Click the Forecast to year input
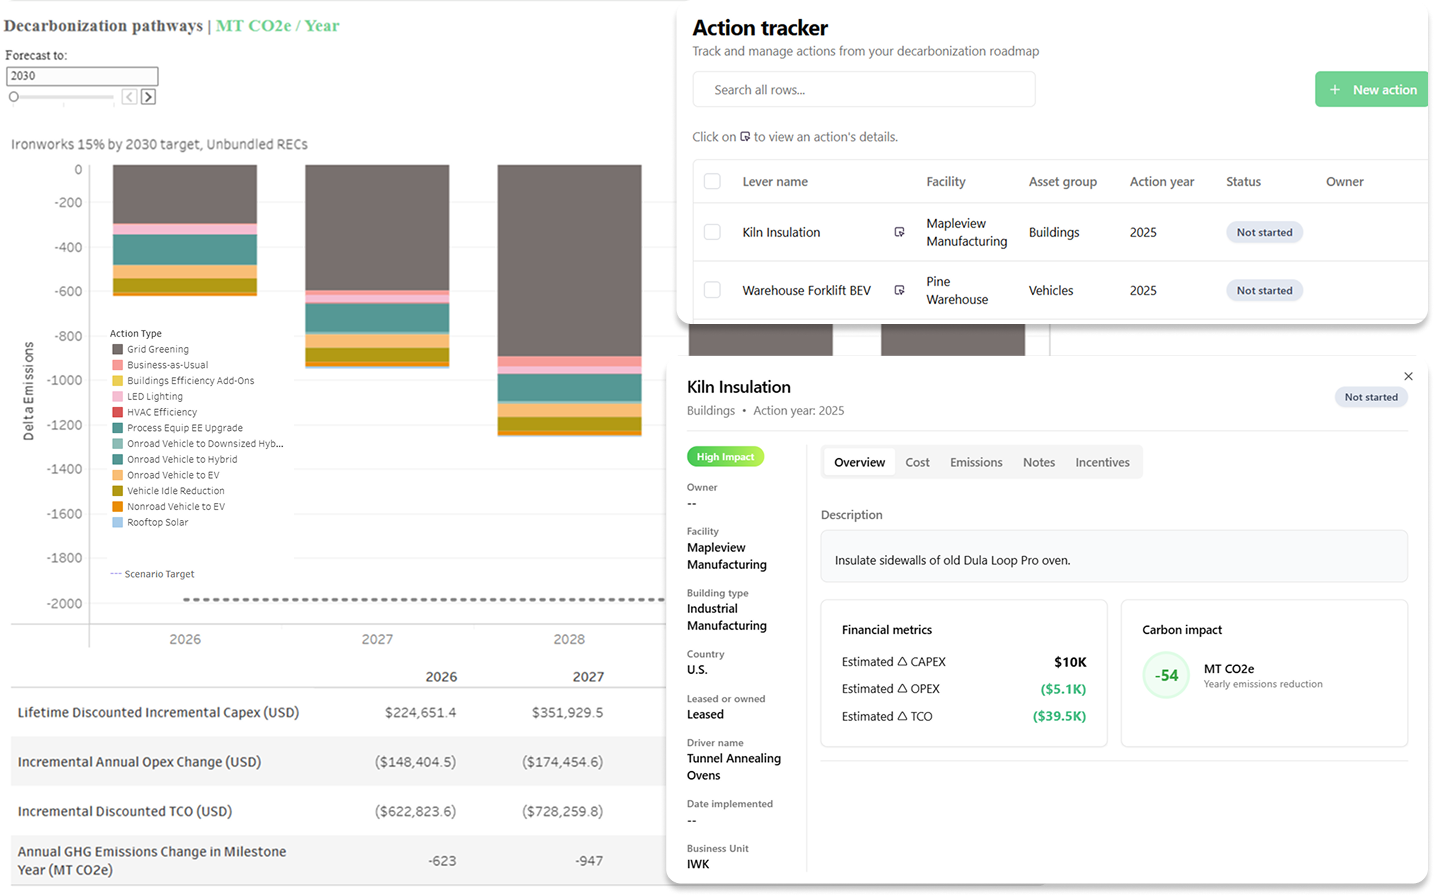1434x896 pixels. click(x=82, y=76)
